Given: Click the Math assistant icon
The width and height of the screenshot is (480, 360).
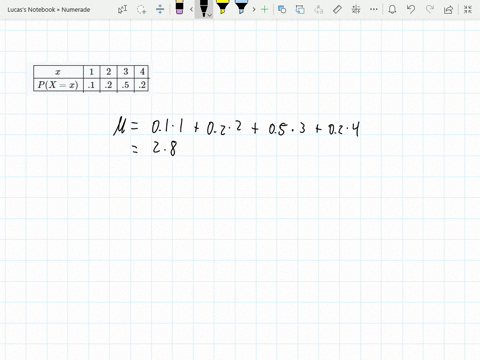Looking at the screenshot, I should click(x=356, y=9).
